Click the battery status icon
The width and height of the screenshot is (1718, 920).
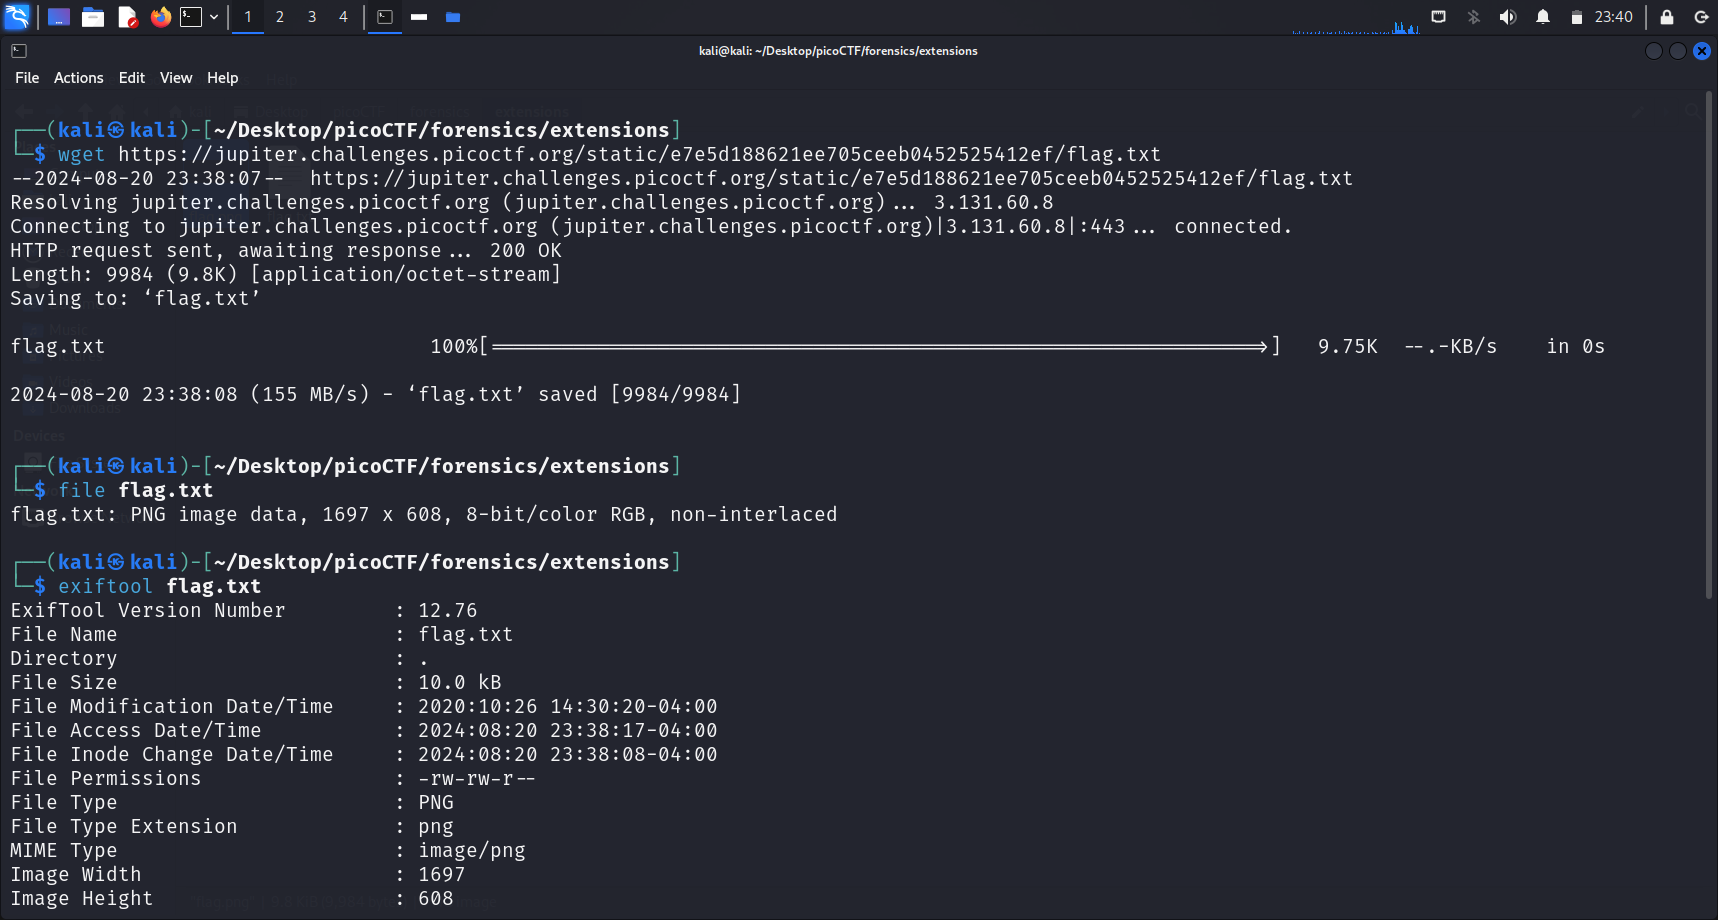pyautogui.click(x=1576, y=17)
